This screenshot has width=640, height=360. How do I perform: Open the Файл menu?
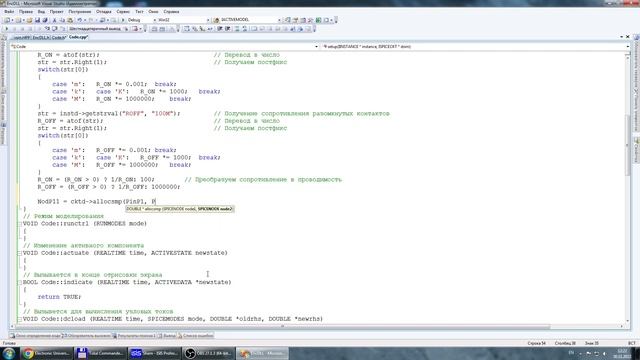click(9, 12)
